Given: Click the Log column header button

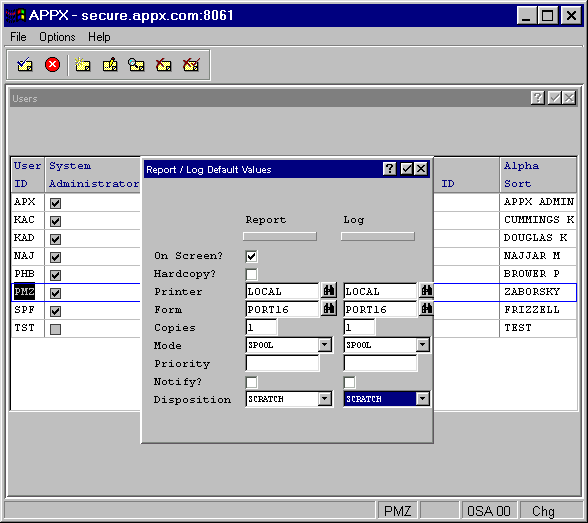Looking at the screenshot, I should (x=378, y=237).
